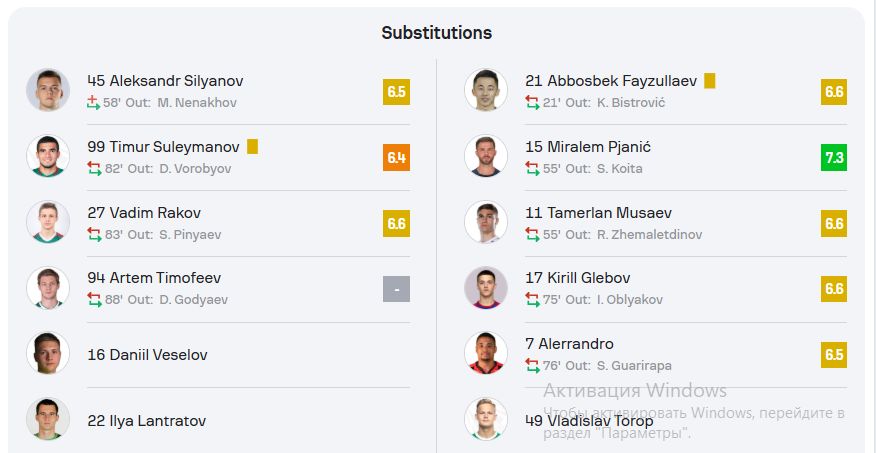Open player link 22 Ilya Lantratov
Image resolution: width=876 pixels, height=453 pixels.
(x=146, y=421)
